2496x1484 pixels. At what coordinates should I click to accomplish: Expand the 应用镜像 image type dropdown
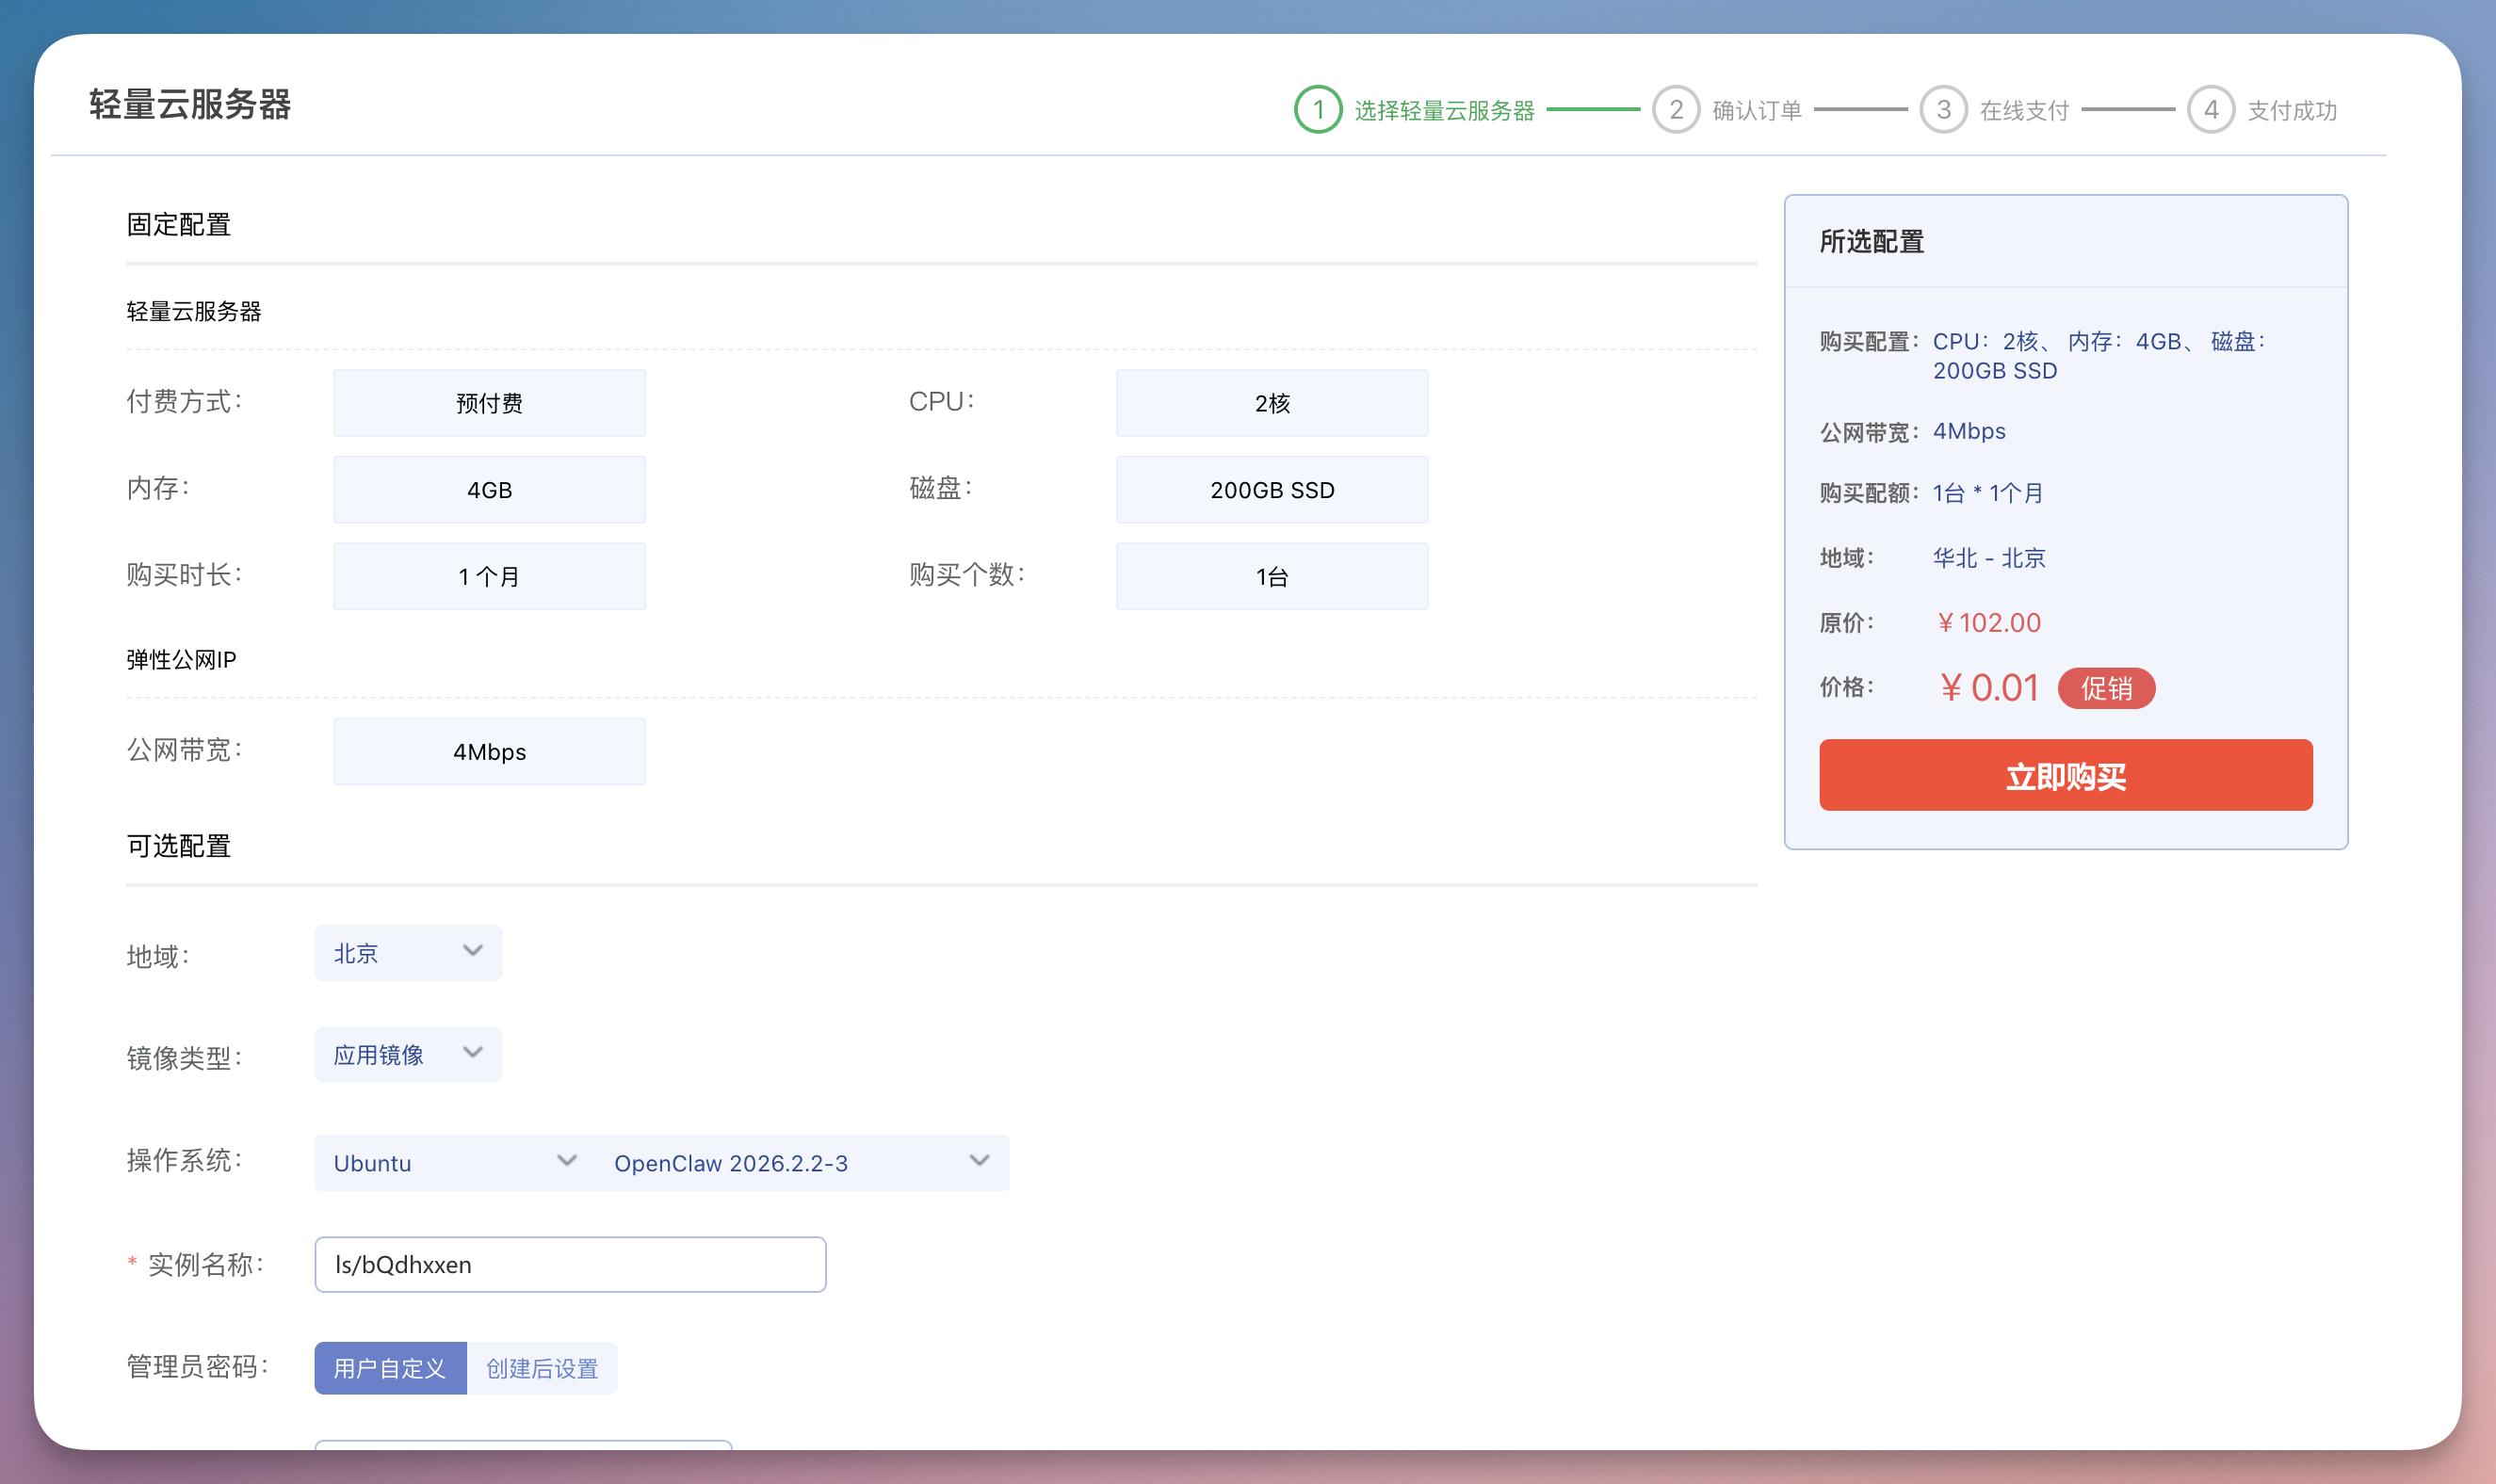tap(407, 1054)
